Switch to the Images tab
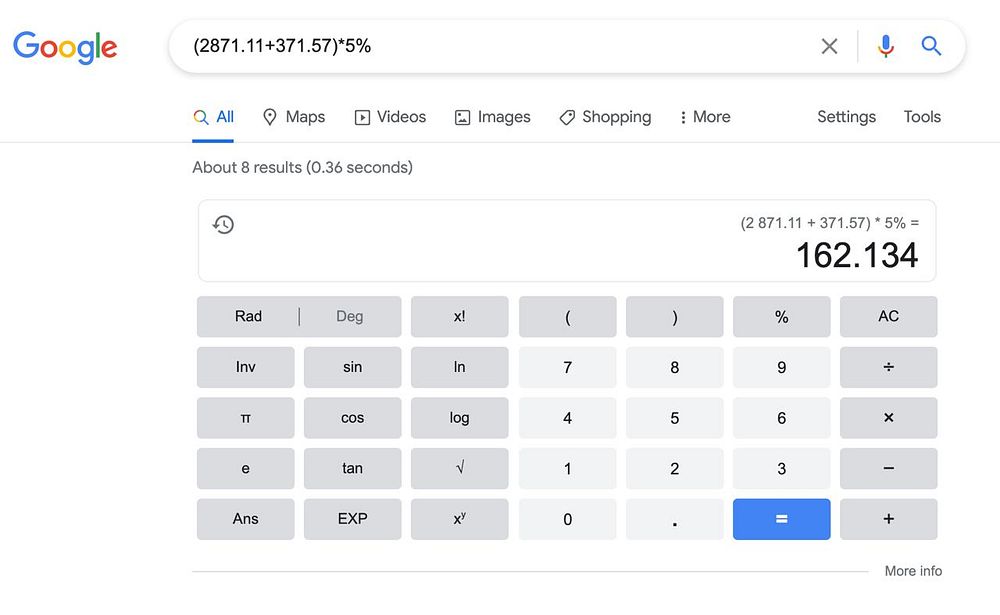The height and width of the screenshot is (615, 1000). click(x=492, y=117)
